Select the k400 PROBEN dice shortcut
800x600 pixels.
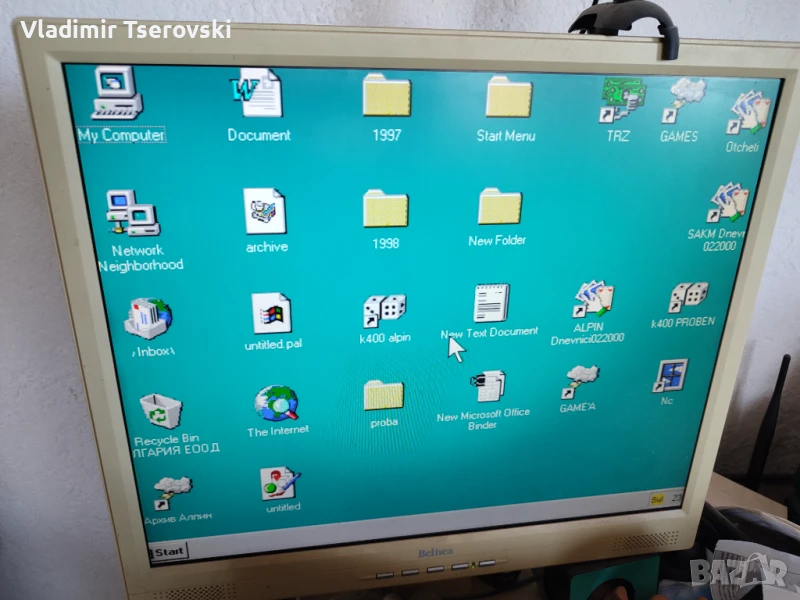coord(687,298)
